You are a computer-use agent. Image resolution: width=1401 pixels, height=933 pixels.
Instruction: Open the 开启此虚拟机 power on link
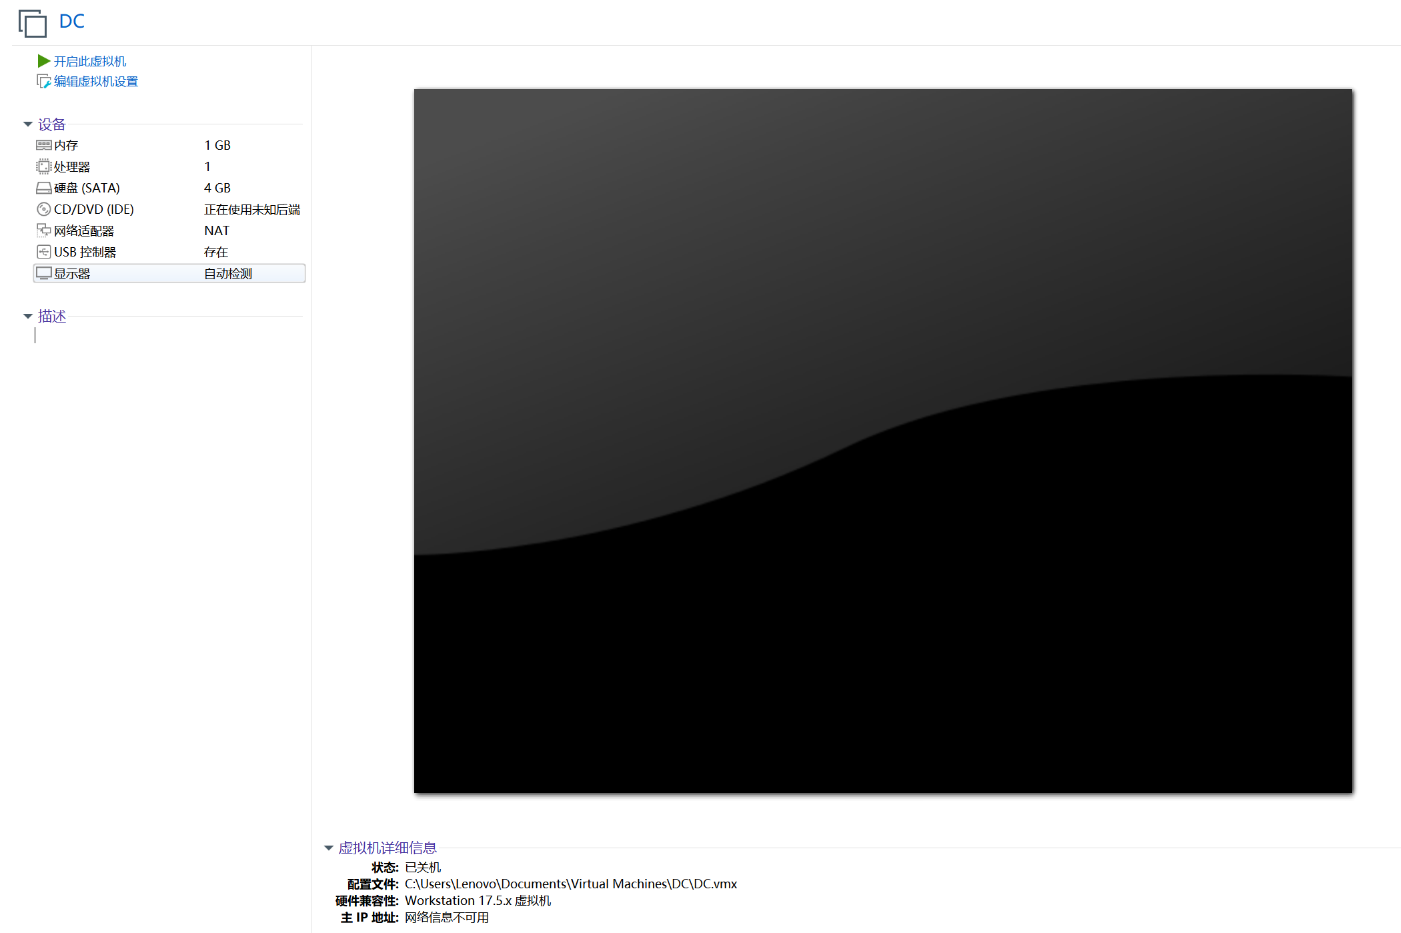pos(90,61)
